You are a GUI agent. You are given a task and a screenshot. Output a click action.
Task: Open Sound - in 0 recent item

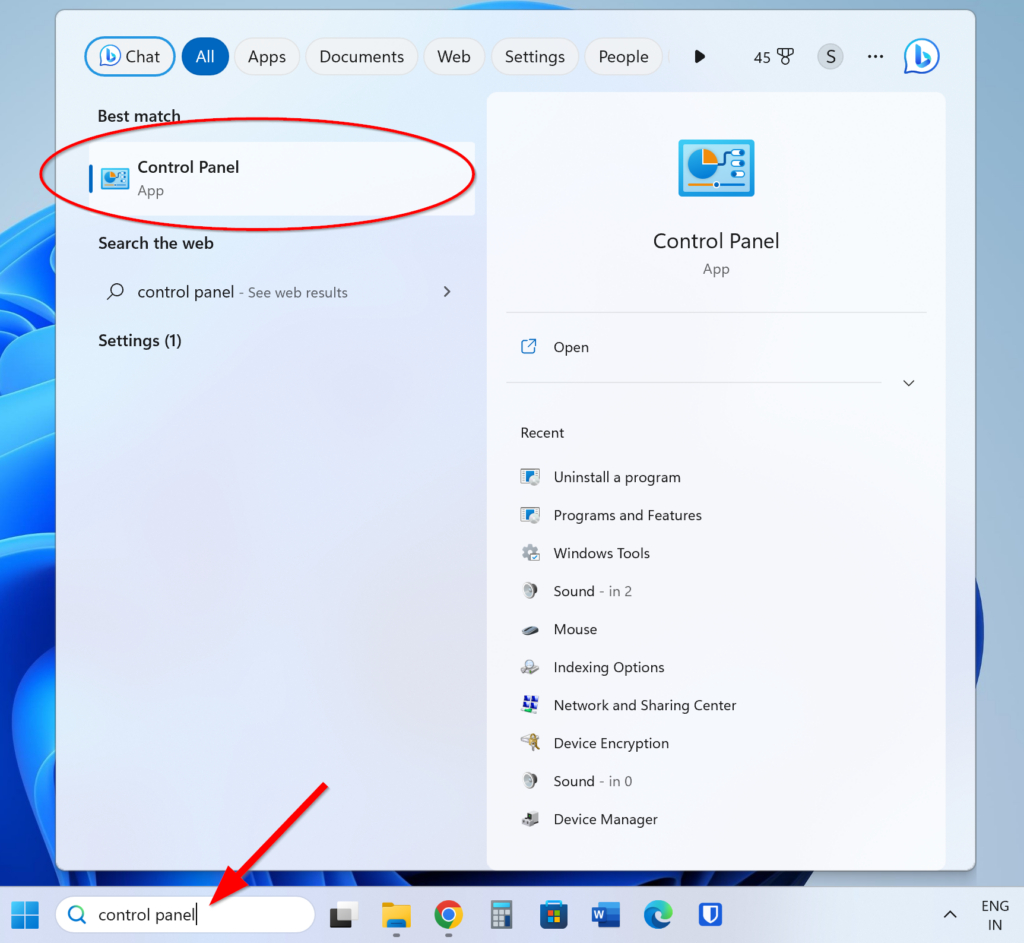point(716,781)
